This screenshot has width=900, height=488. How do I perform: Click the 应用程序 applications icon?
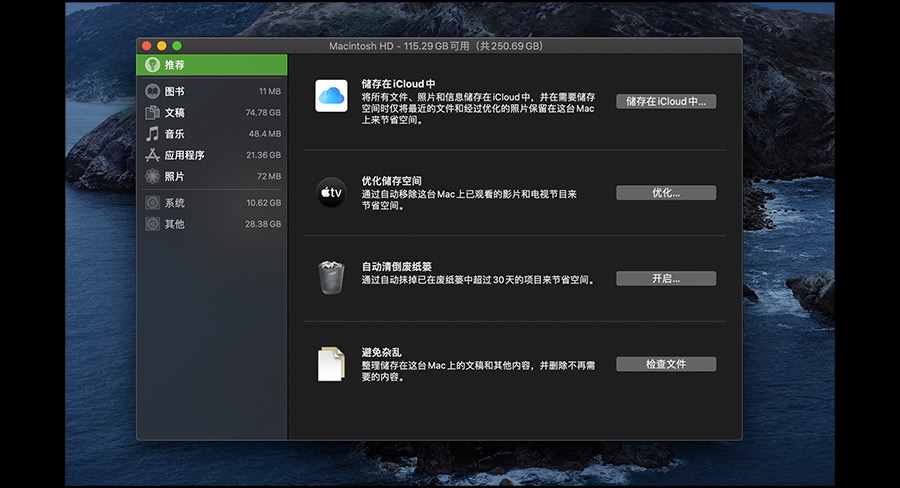152,155
